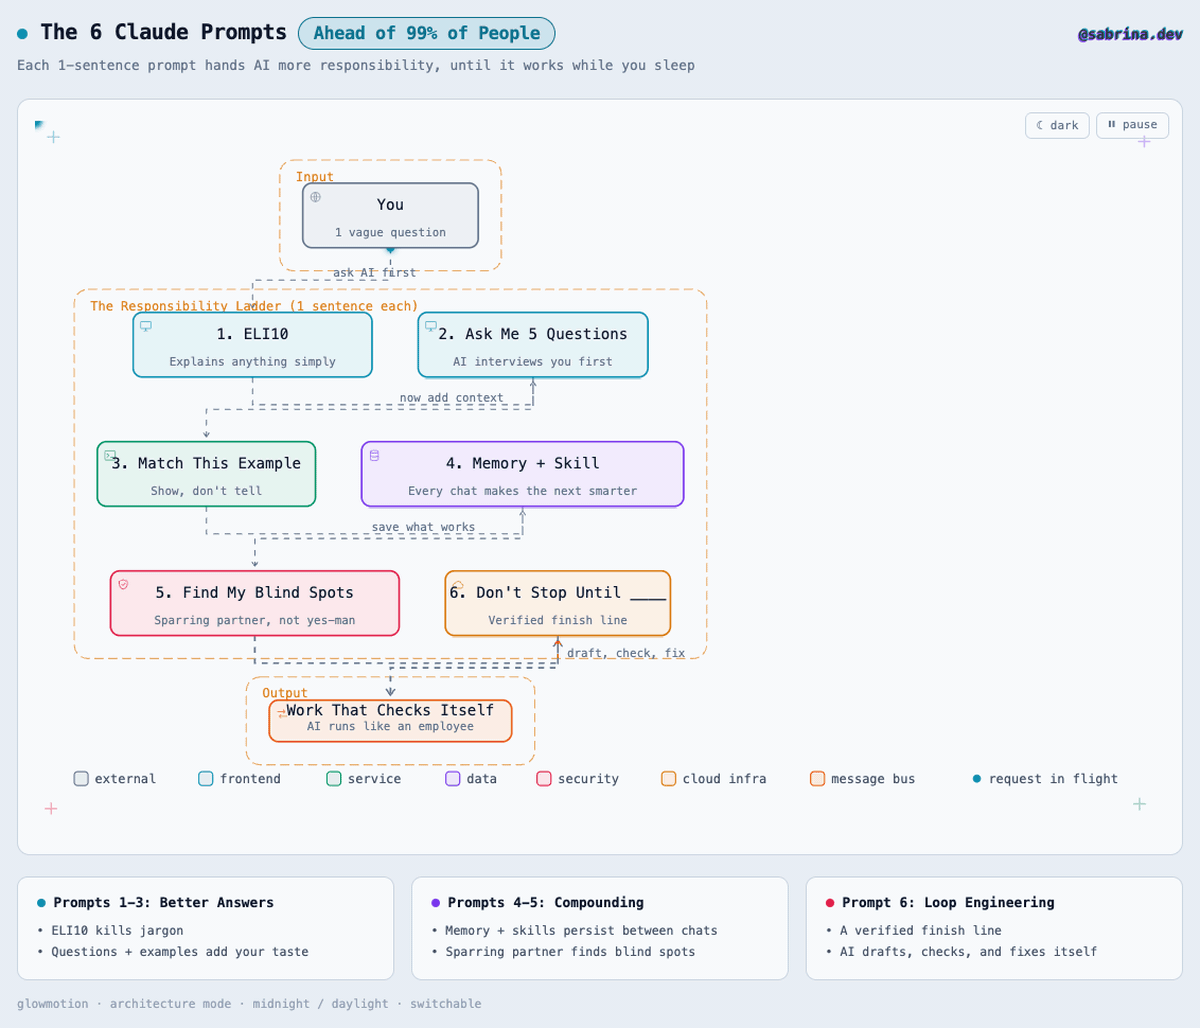Click the 'ask AI first' edge label
Screen dimensions: 1200x1028
pyautogui.click(x=374, y=272)
